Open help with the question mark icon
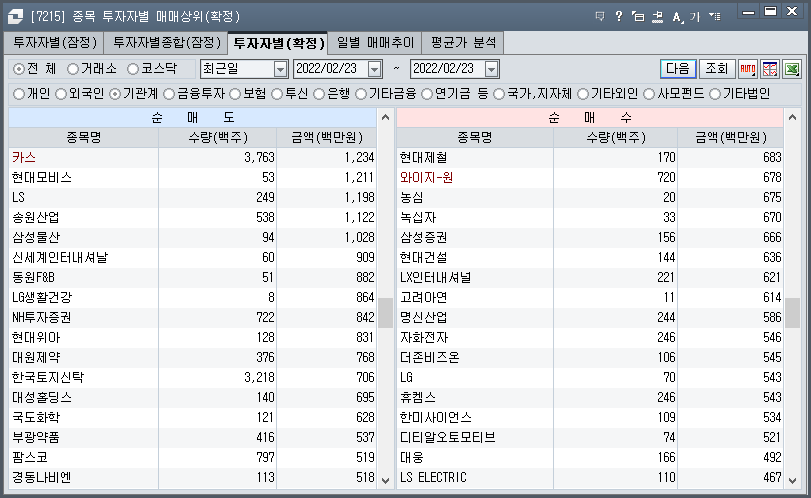This screenshot has width=811, height=498. 619,17
